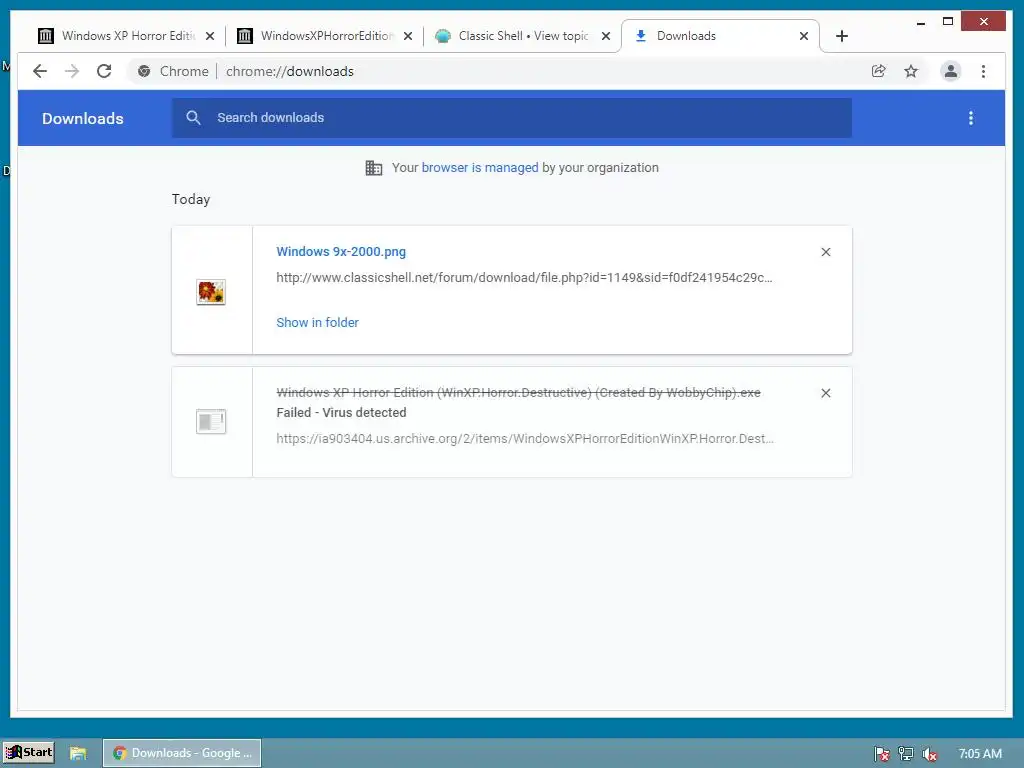1024x768 pixels.
Task: Switch to the Windows XP Horror Edition tab
Action: click(127, 36)
